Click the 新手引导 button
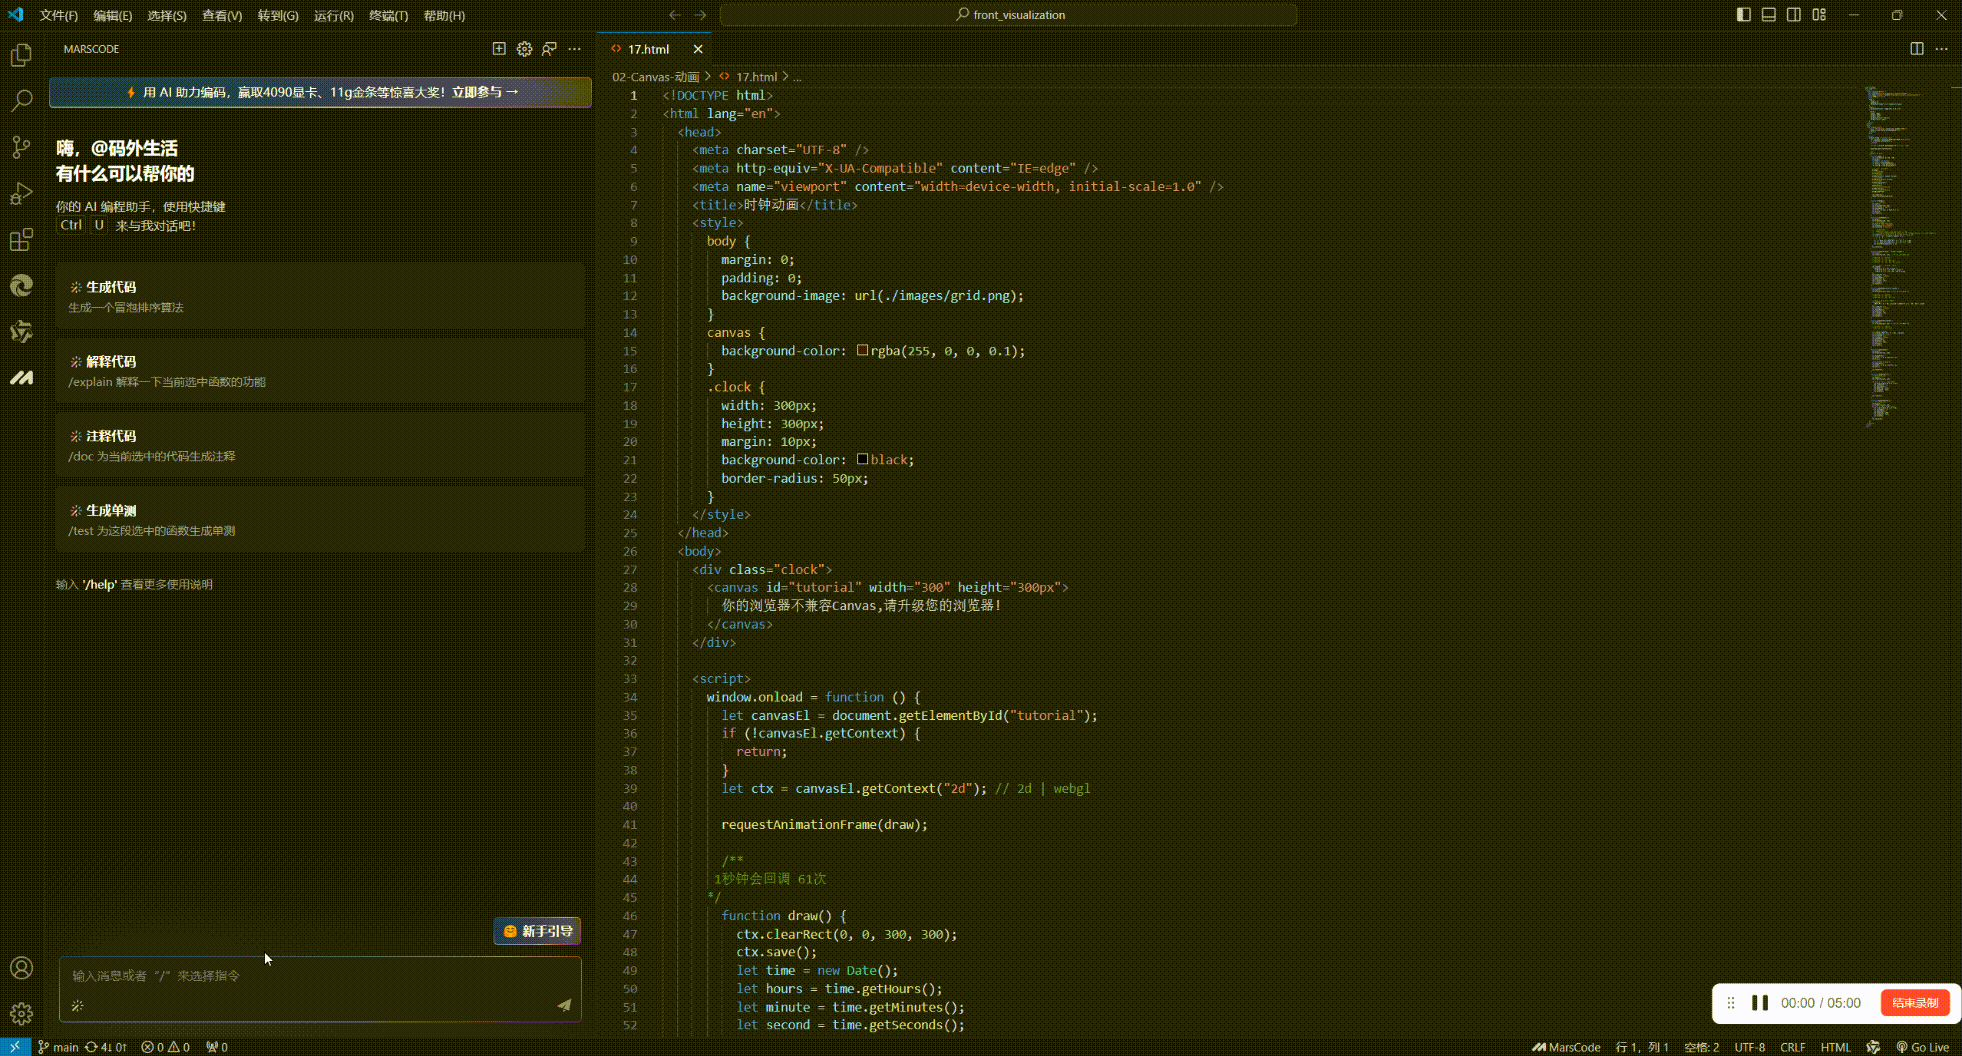This screenshot has height=1056, width=1962. 538,931
